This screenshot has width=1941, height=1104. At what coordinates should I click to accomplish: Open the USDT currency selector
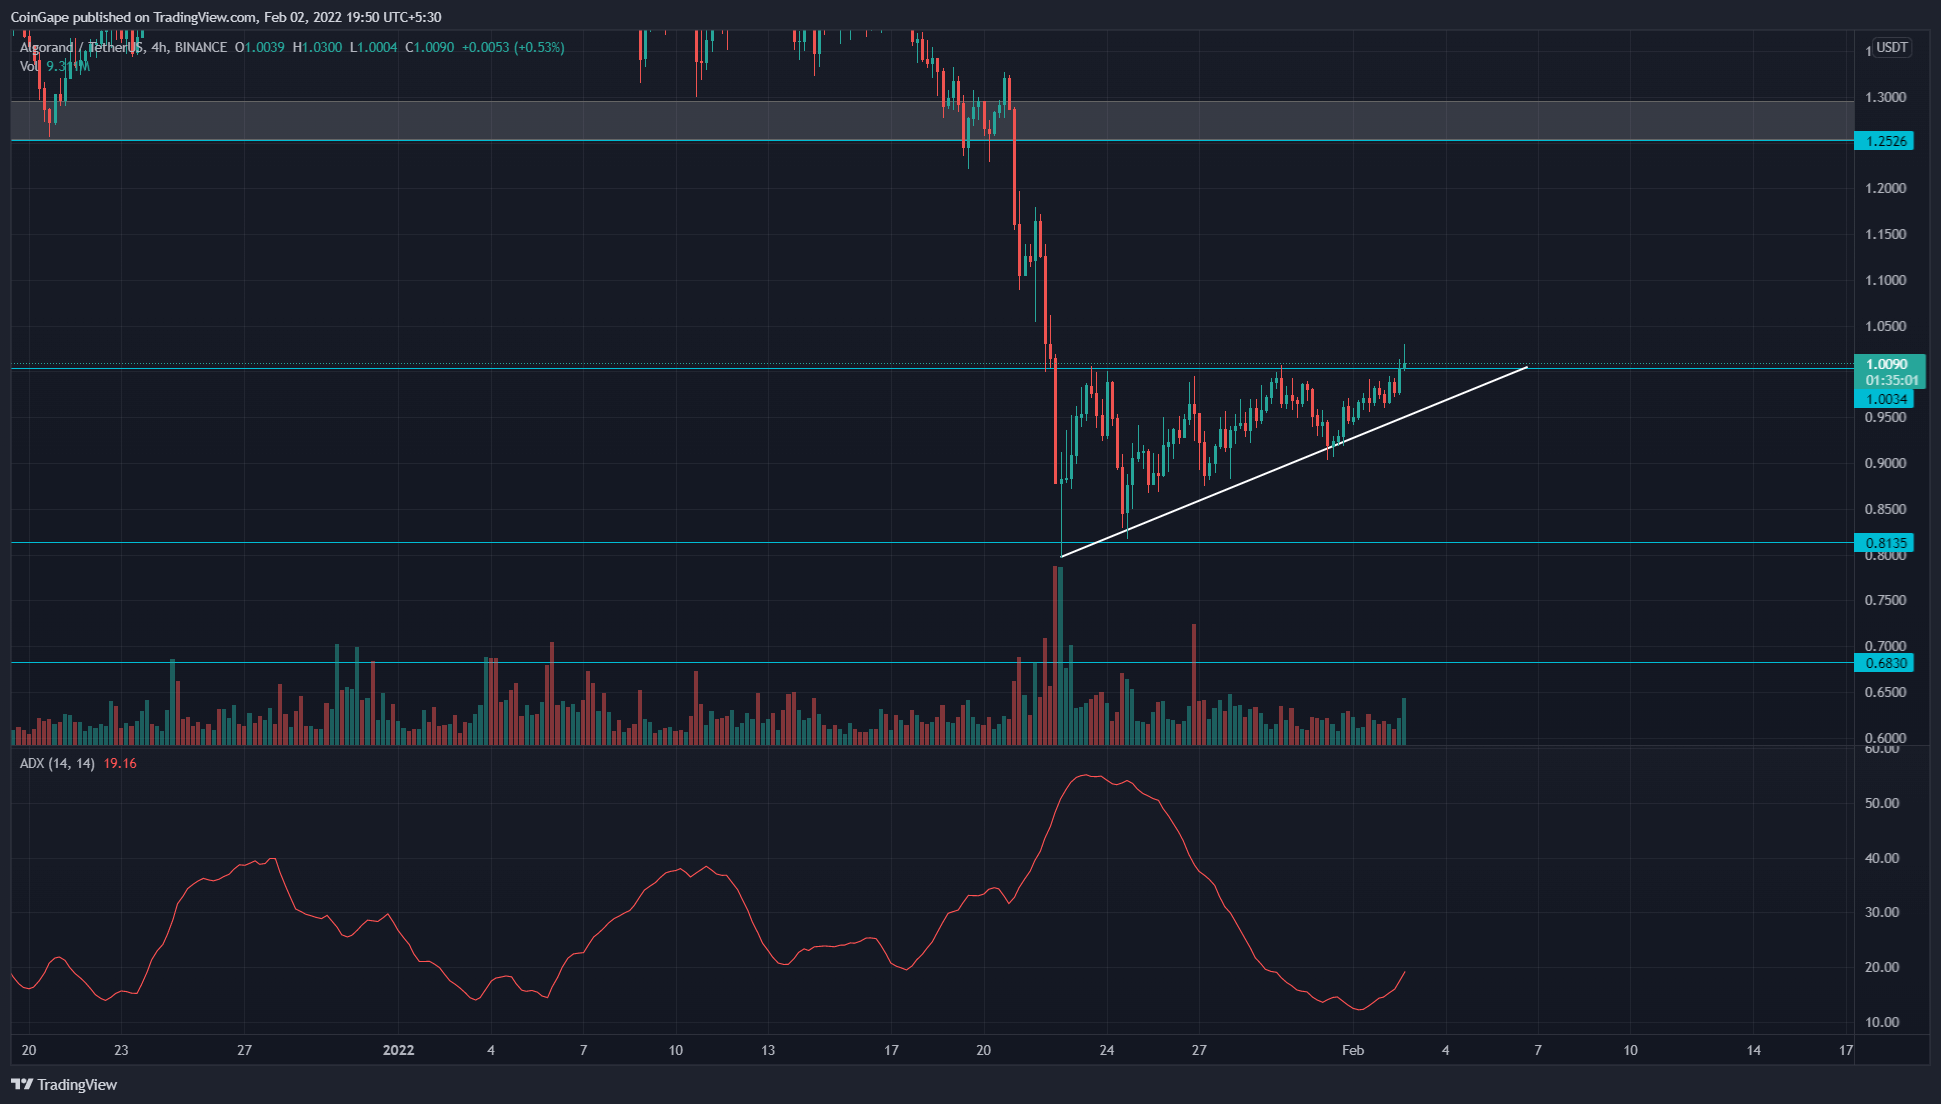(x=1891, y=47)
